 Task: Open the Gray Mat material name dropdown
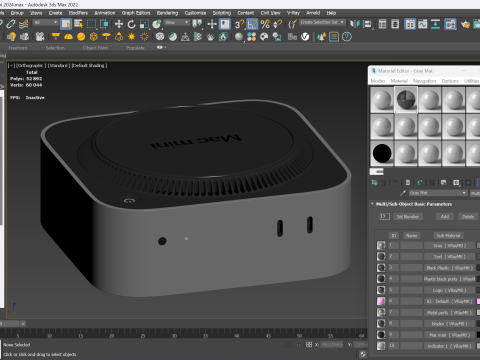438,193
